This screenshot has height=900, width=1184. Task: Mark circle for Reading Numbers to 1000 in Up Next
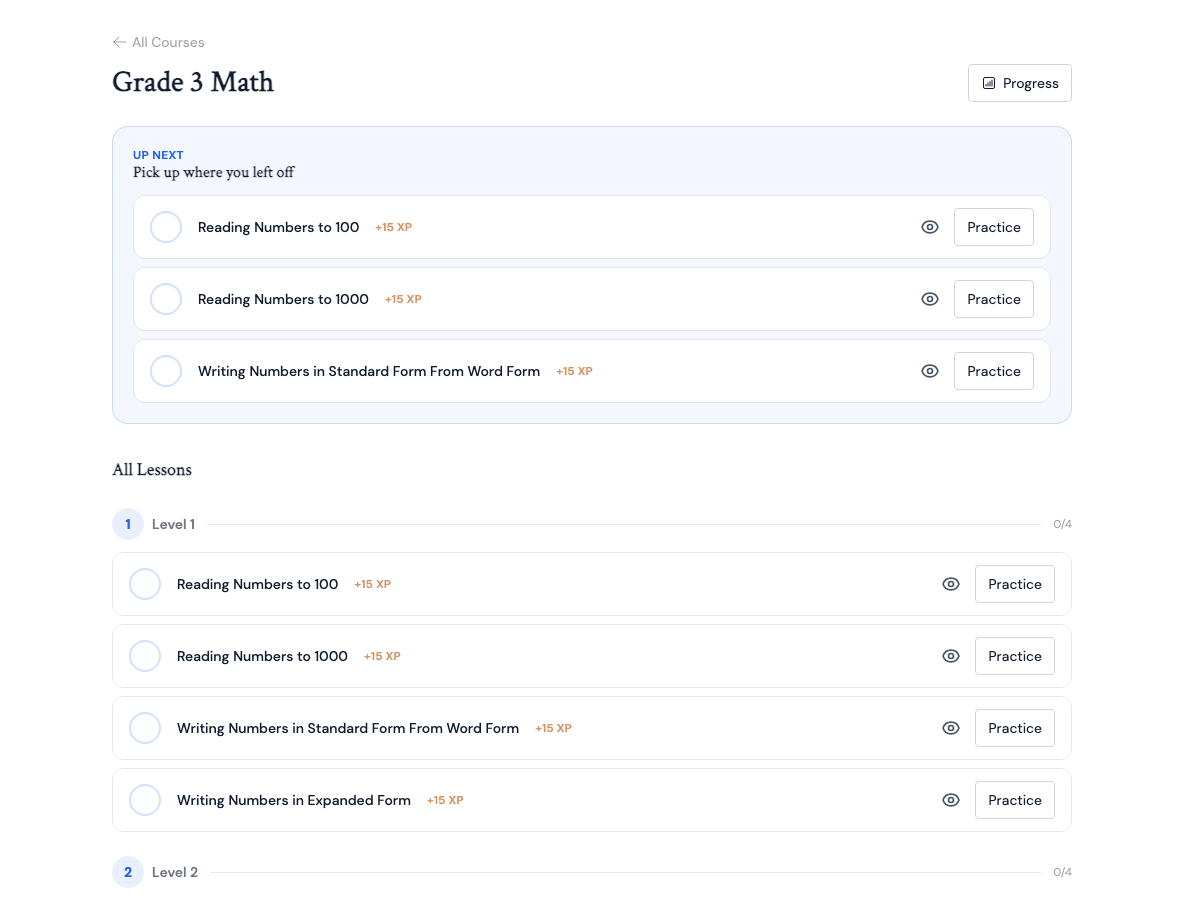[x=166, y=299]
